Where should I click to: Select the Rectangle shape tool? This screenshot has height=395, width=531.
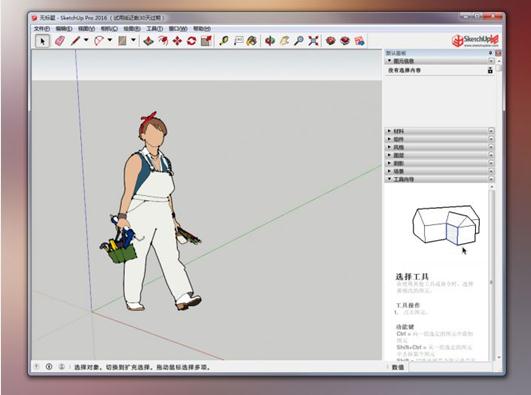pos(122,41)
